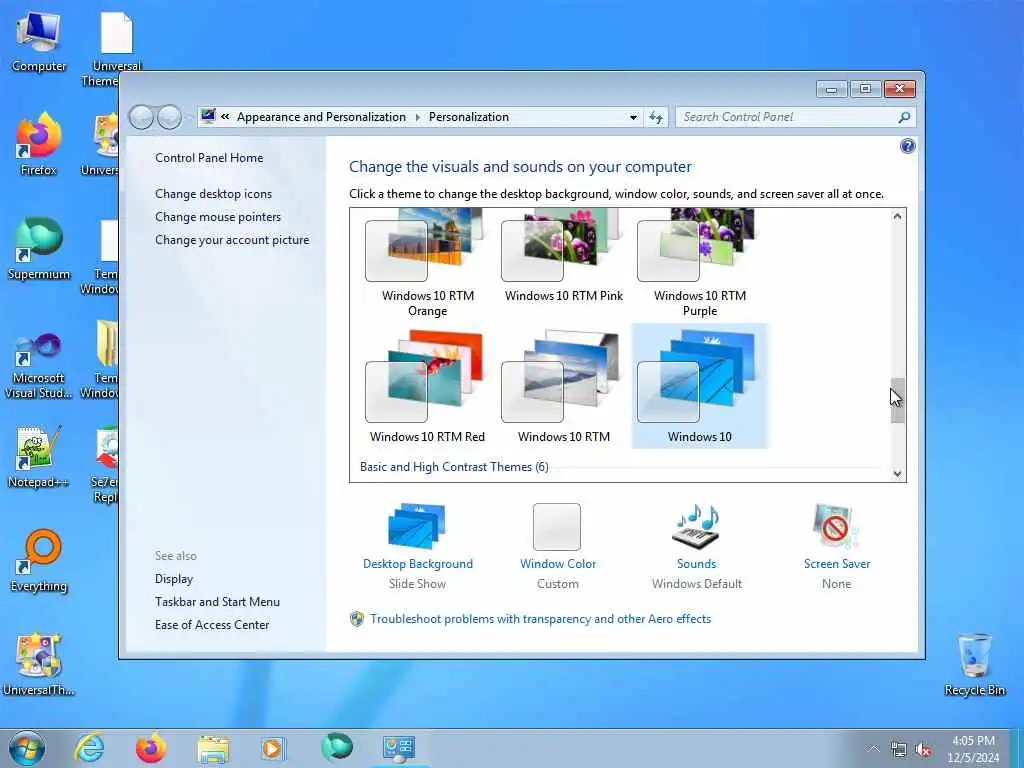
Task: Click the search magnifier icon
Action: [x=904, y=117]
